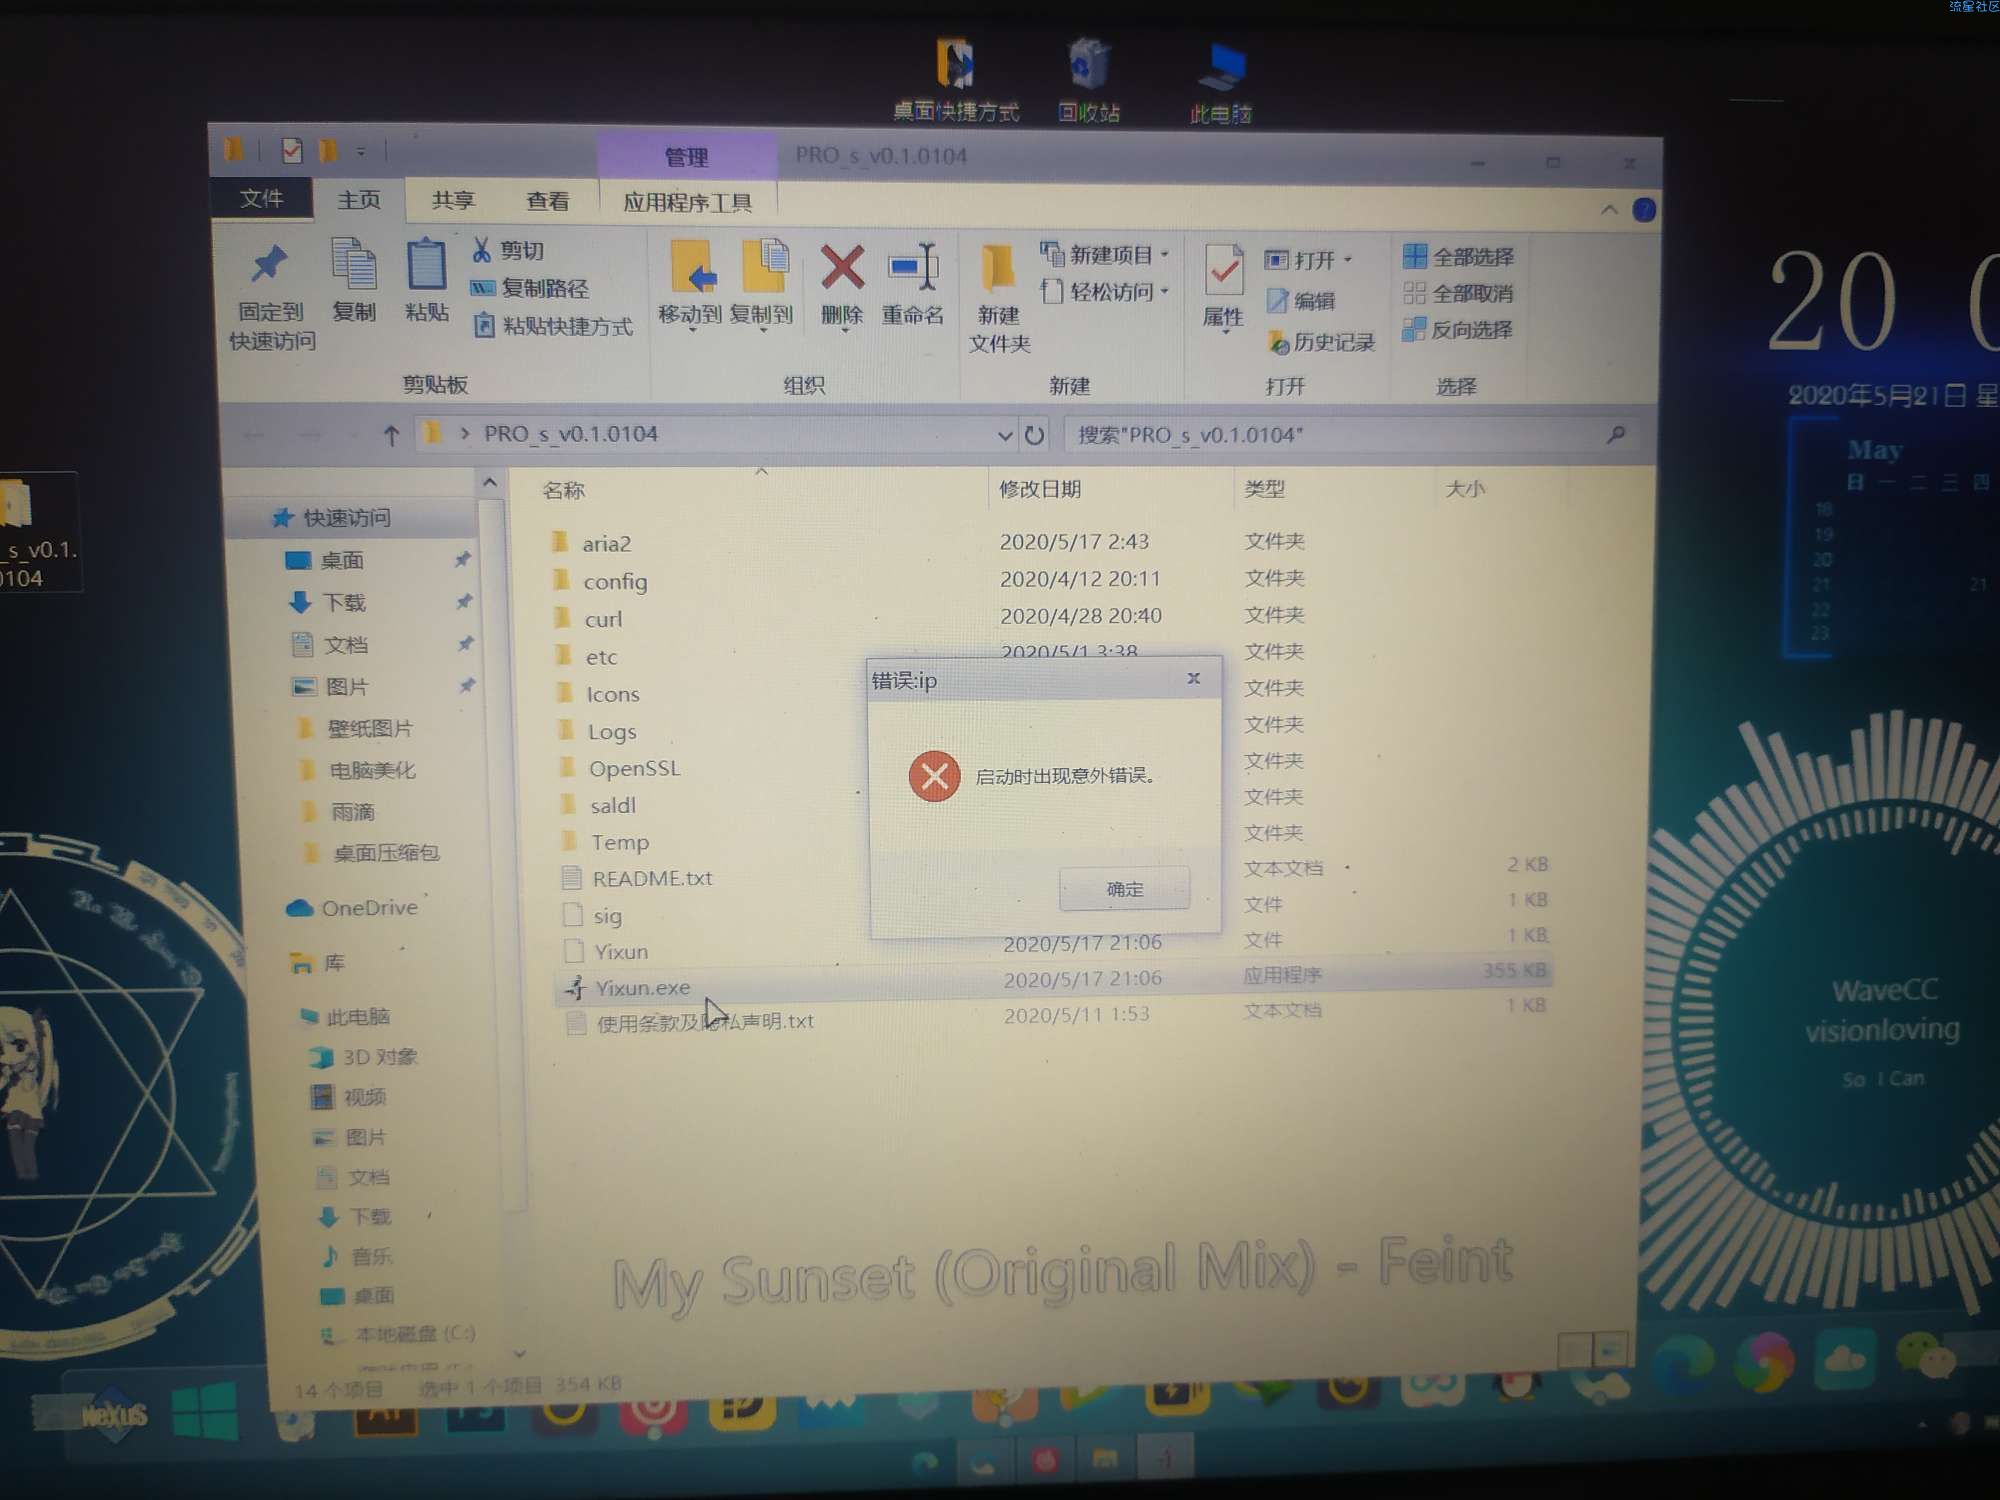Click Select none (全部取消)

click(x=1458, y=294)
